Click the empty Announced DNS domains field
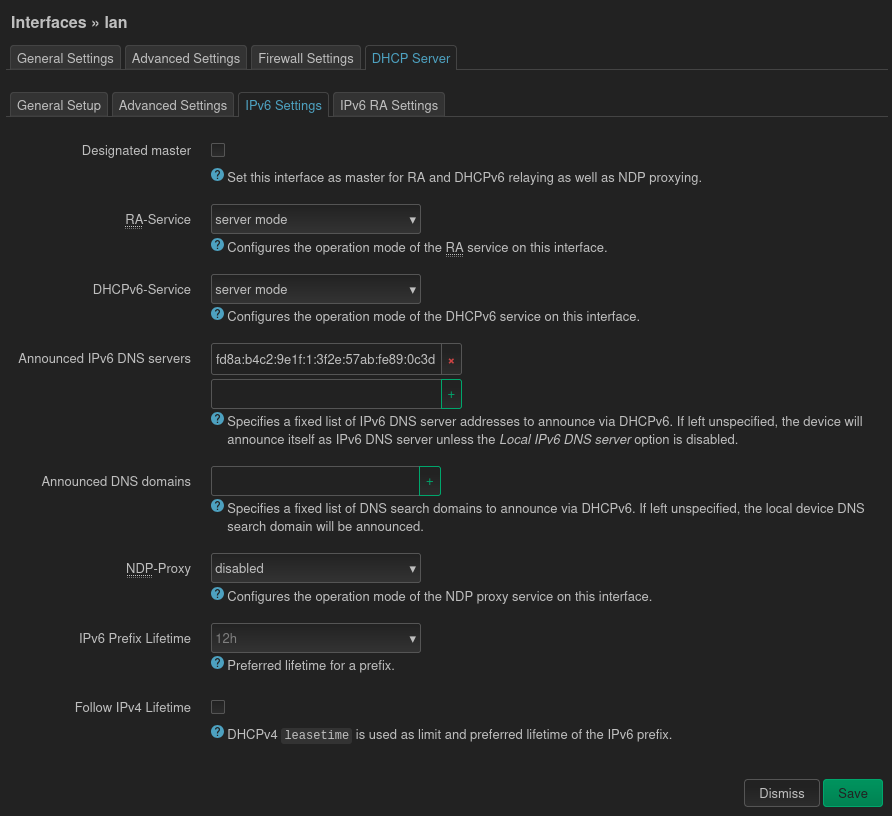Image resolution: width=892 pixels, height=816 pixels. pos(315,481)
